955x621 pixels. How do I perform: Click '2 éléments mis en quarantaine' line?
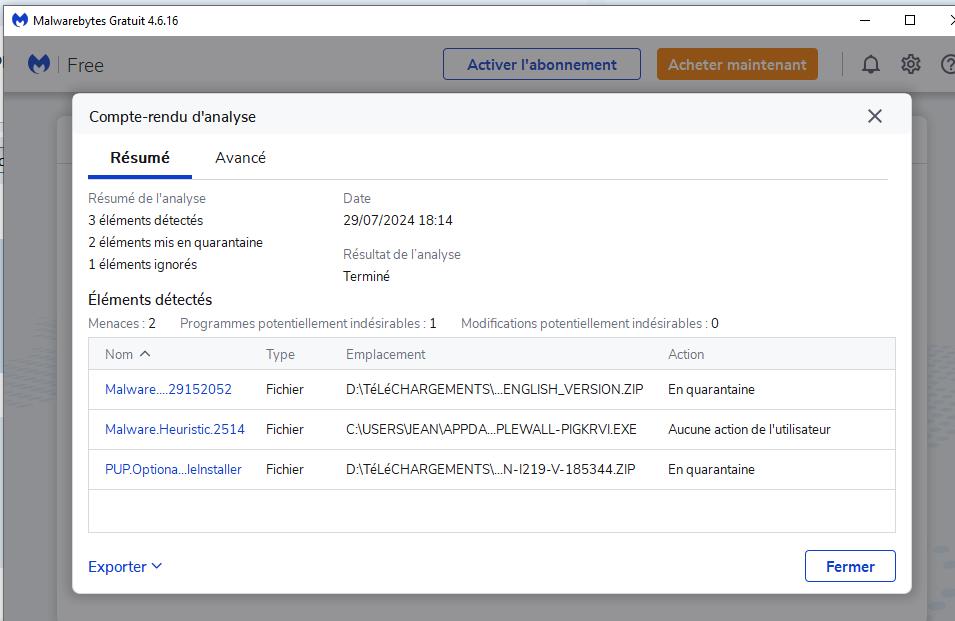click(175, 242)
